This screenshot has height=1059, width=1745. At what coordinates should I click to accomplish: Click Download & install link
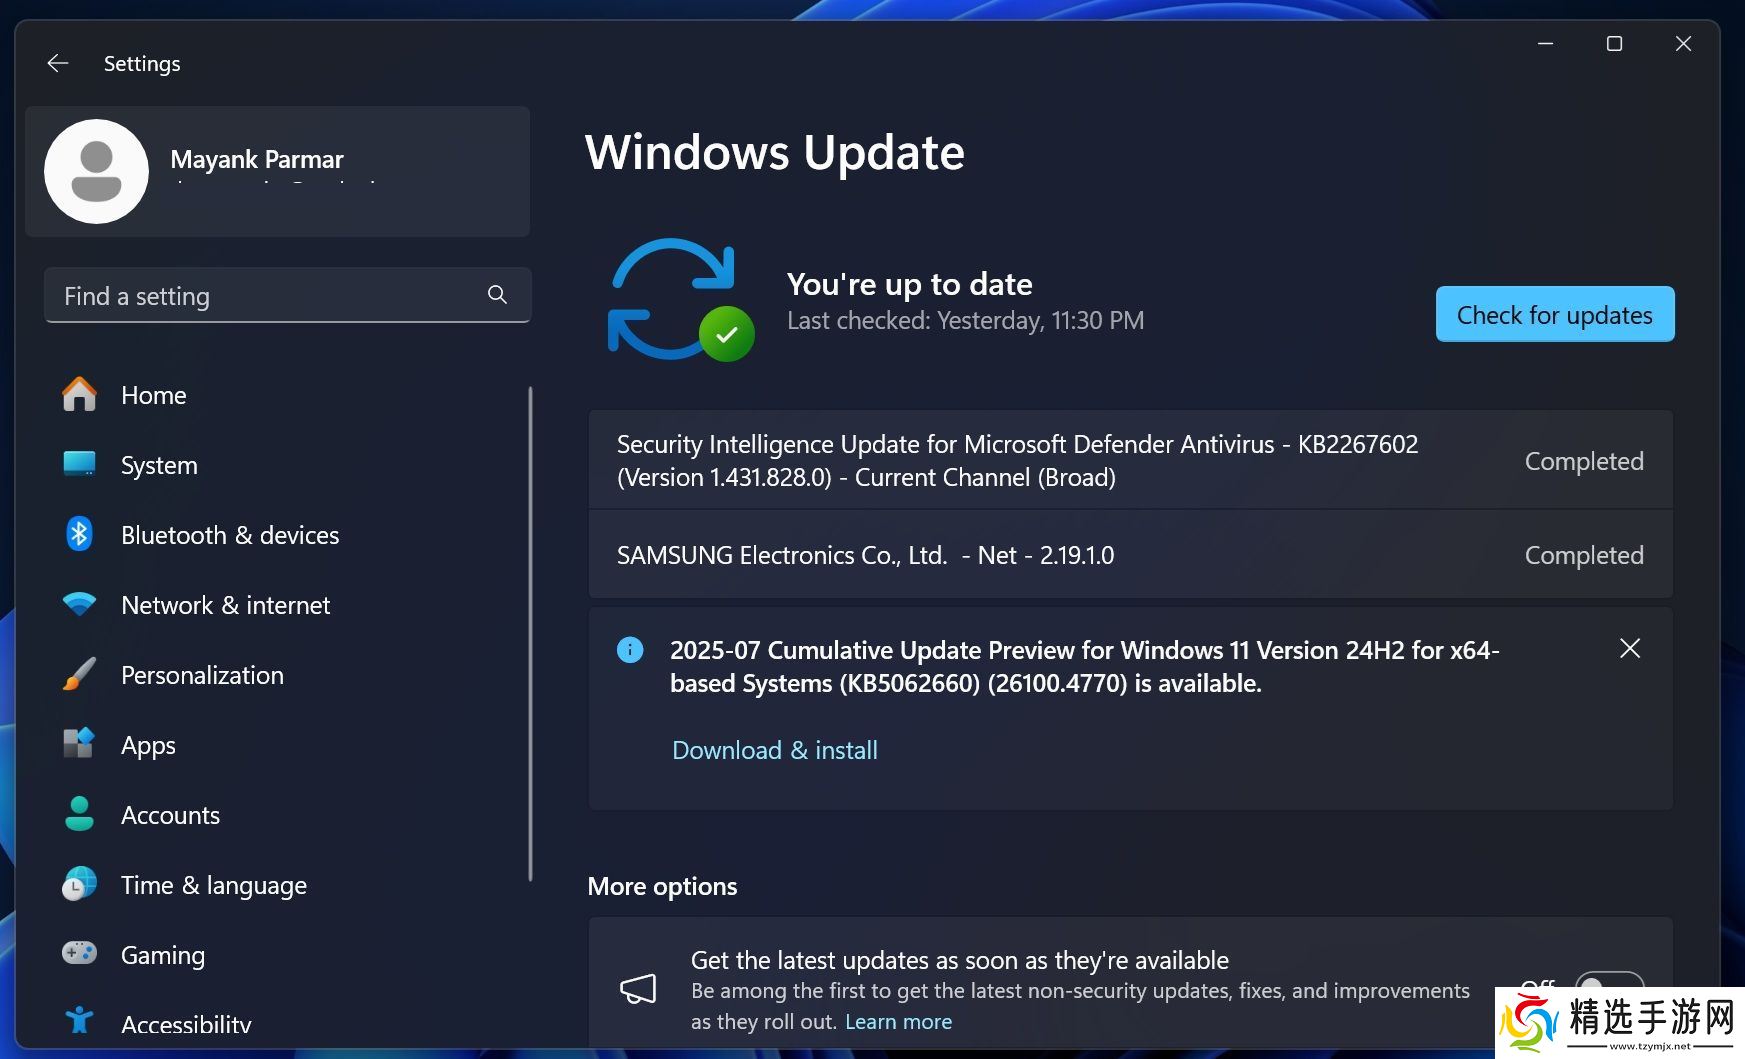point(775,750)
